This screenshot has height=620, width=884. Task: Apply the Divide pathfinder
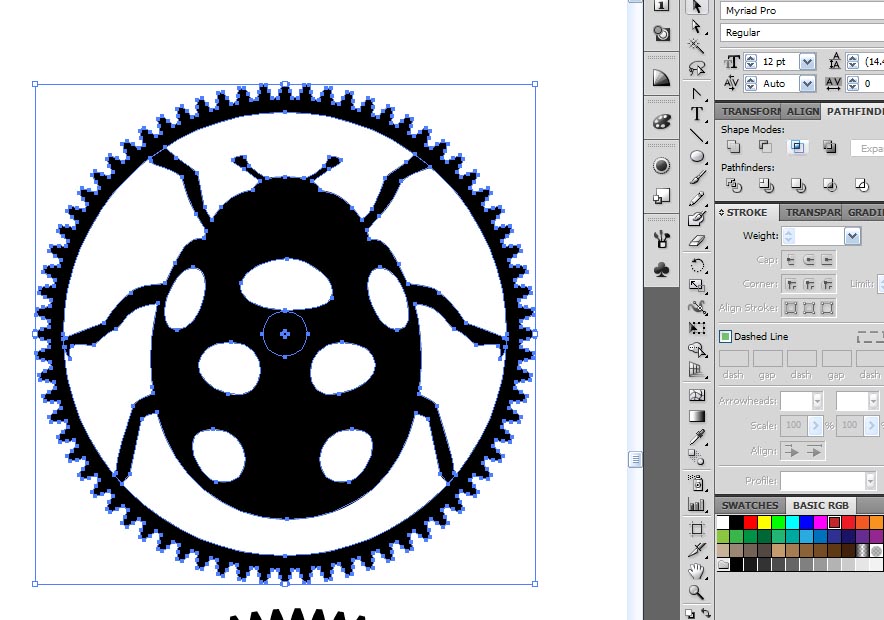point(733,185)
